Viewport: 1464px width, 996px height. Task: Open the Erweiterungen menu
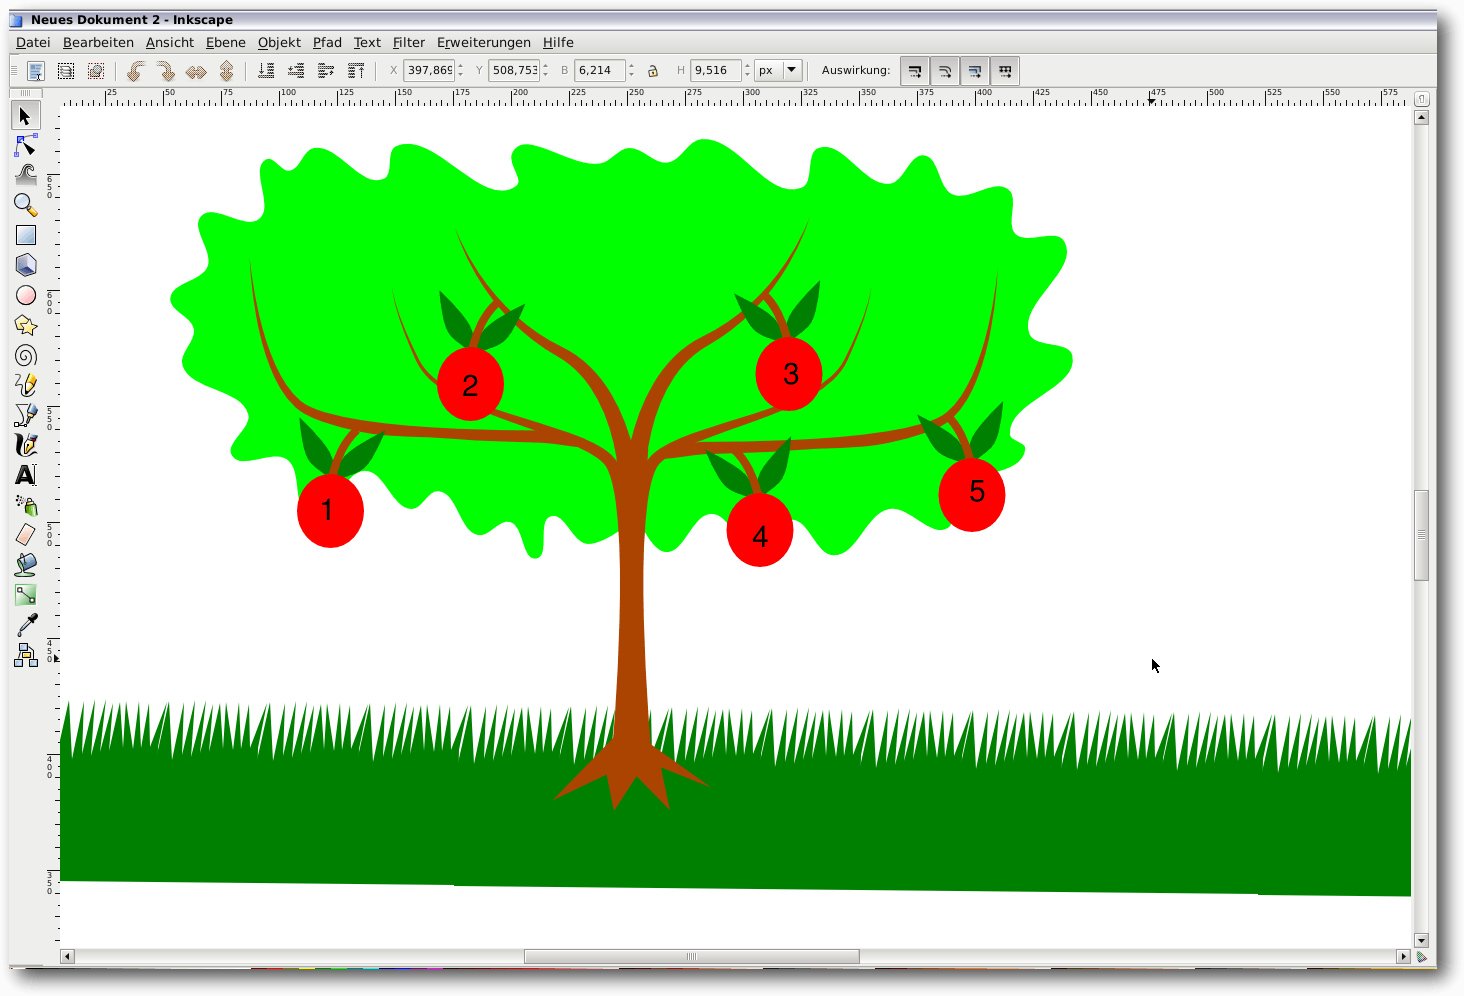pyautogui.click(x=483, y=42)
